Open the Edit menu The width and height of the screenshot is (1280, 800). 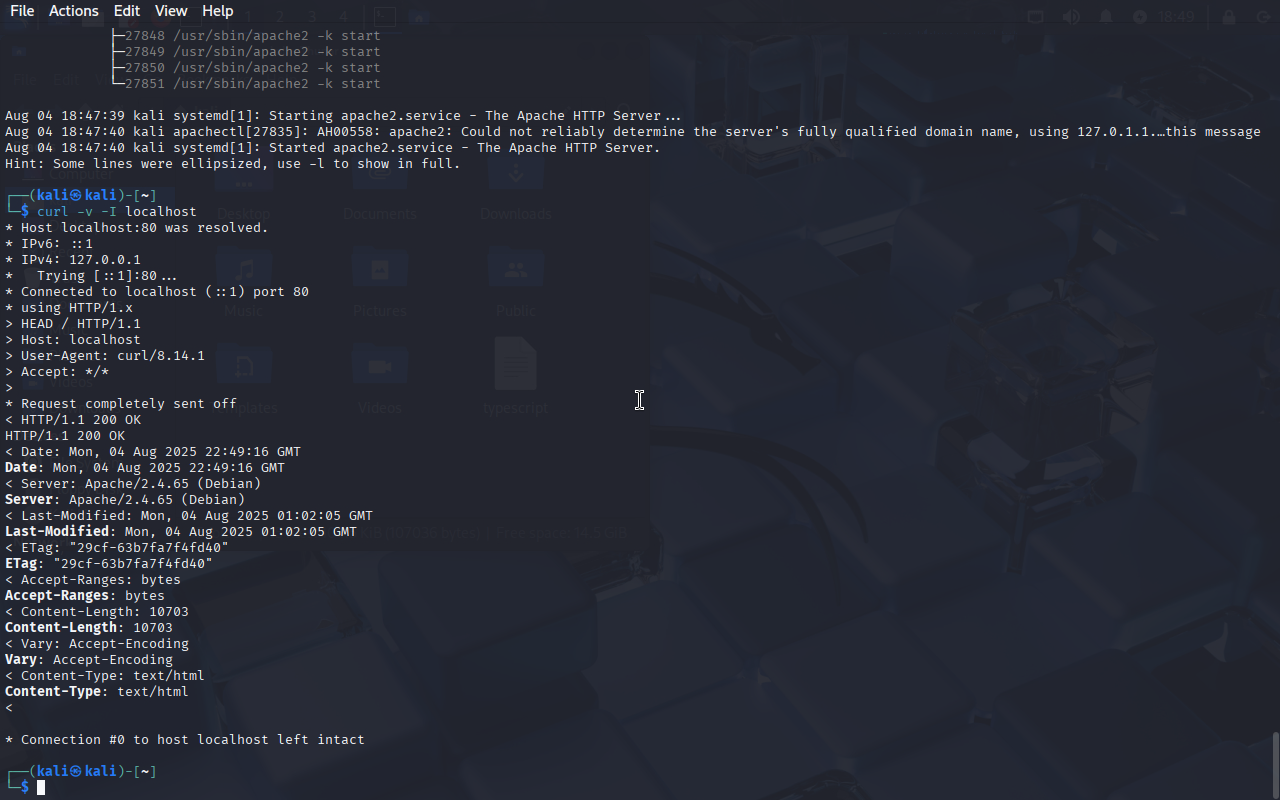point(127,11)
